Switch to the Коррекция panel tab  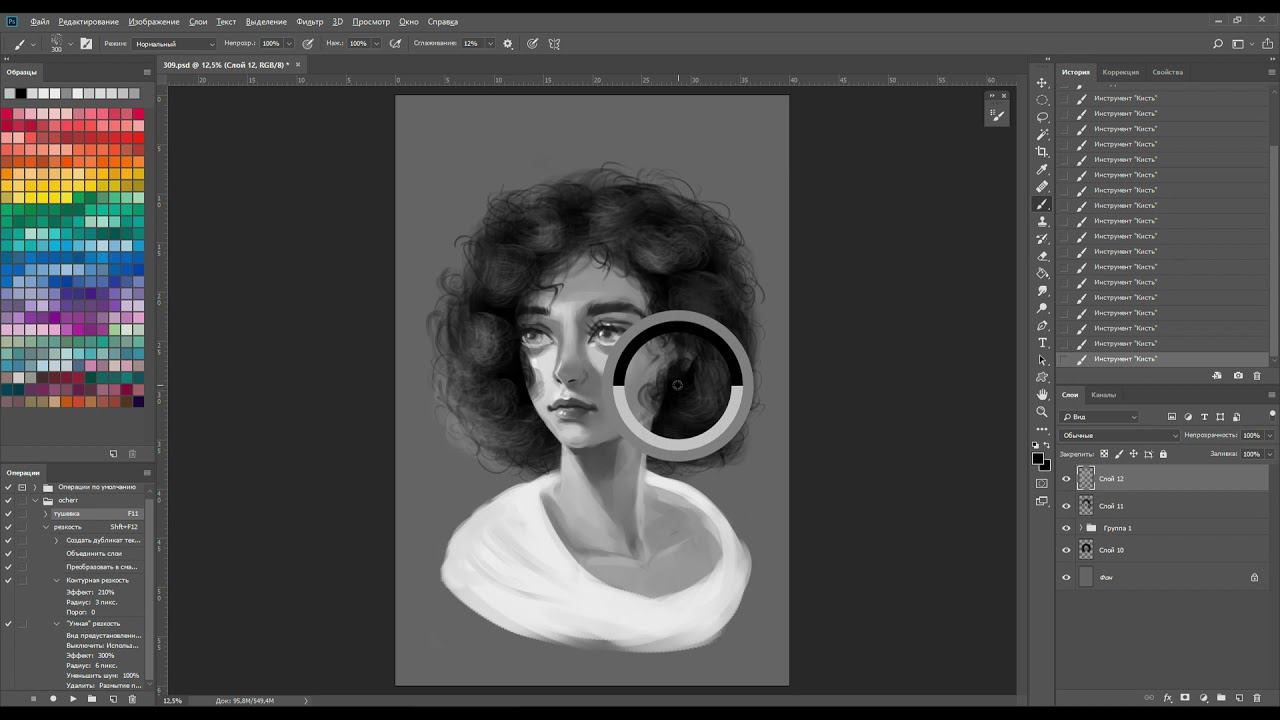[1120, 72]
